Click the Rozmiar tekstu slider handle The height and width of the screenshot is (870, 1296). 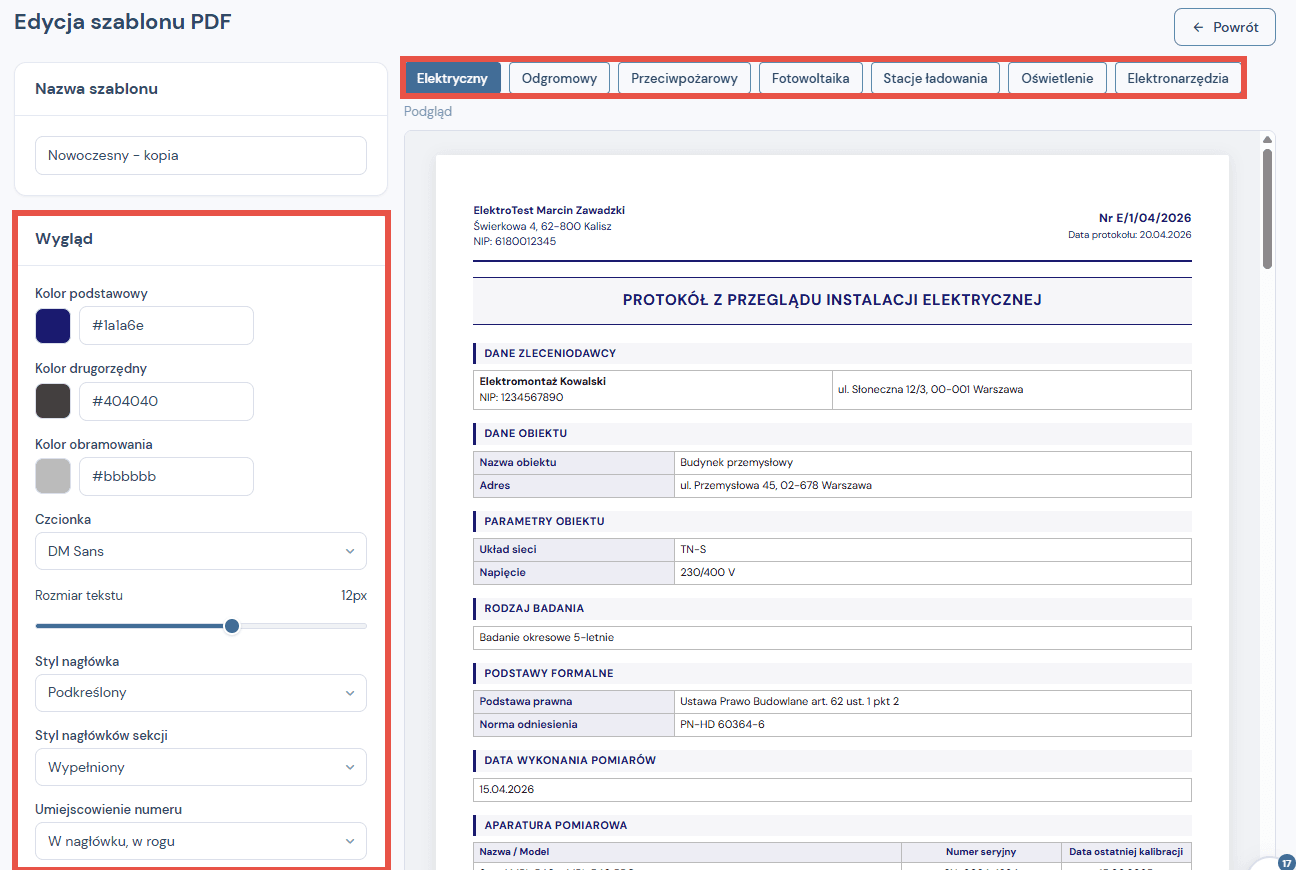232,626
